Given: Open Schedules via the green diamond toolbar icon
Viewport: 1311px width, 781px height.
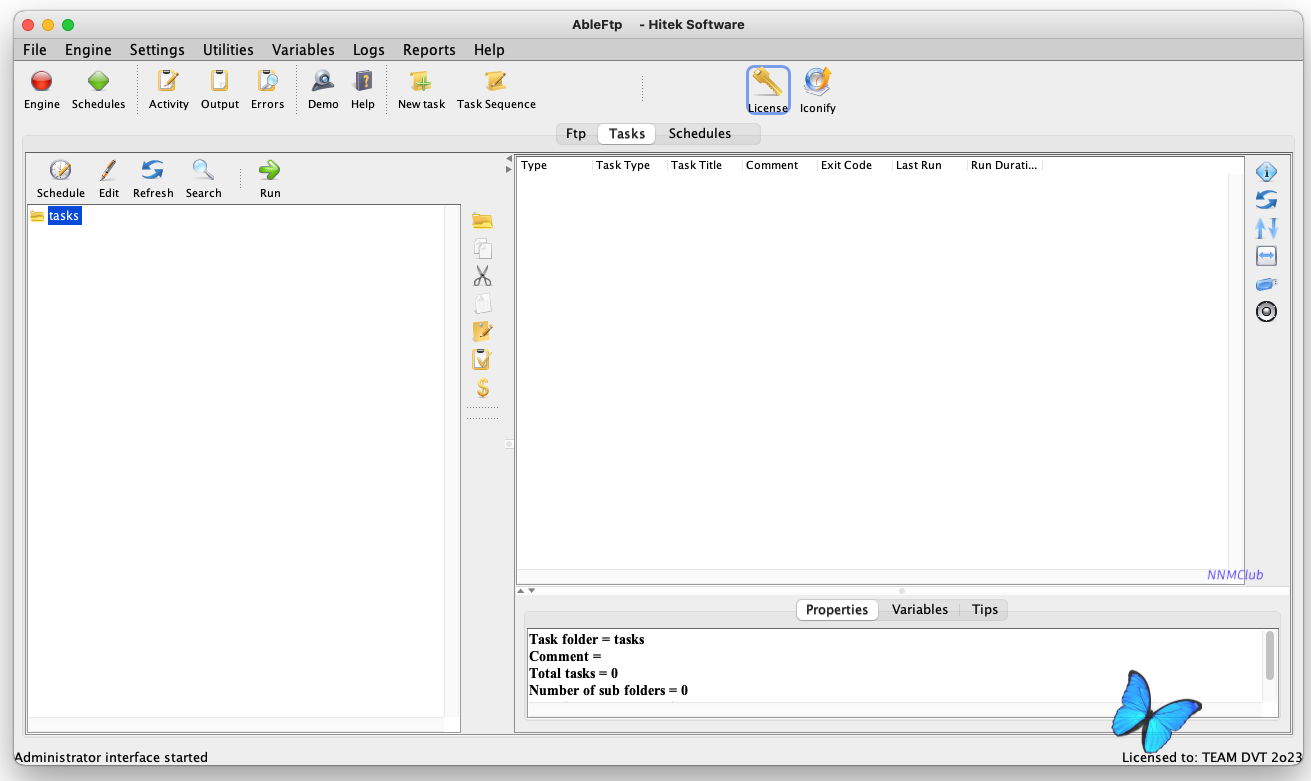Looking at the screenshot, I should click(98, 82).
